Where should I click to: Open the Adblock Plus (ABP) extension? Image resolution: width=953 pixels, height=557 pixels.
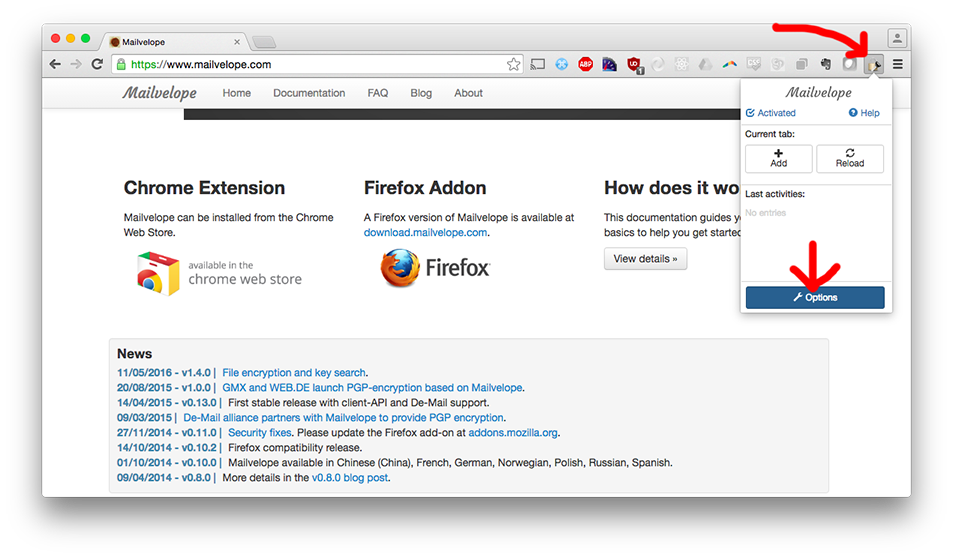click(585, 64)
